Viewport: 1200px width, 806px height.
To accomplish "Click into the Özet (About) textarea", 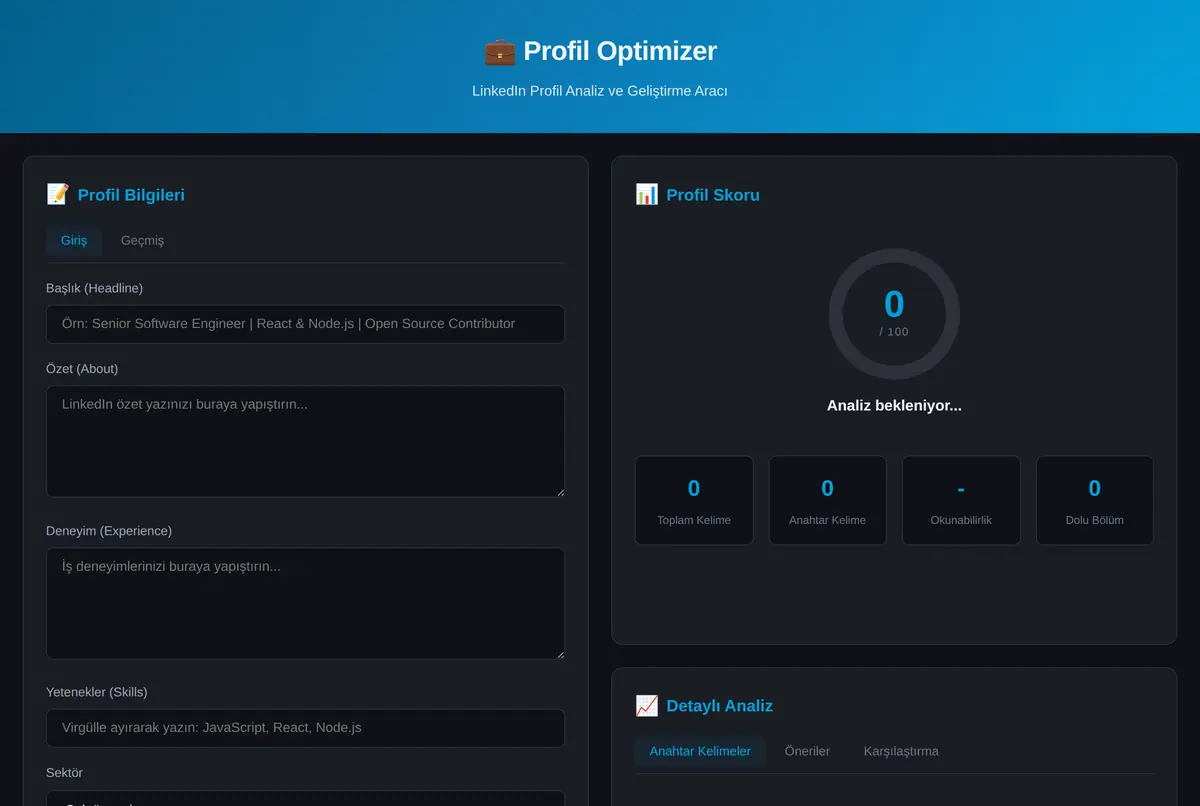I will (305, 441).
